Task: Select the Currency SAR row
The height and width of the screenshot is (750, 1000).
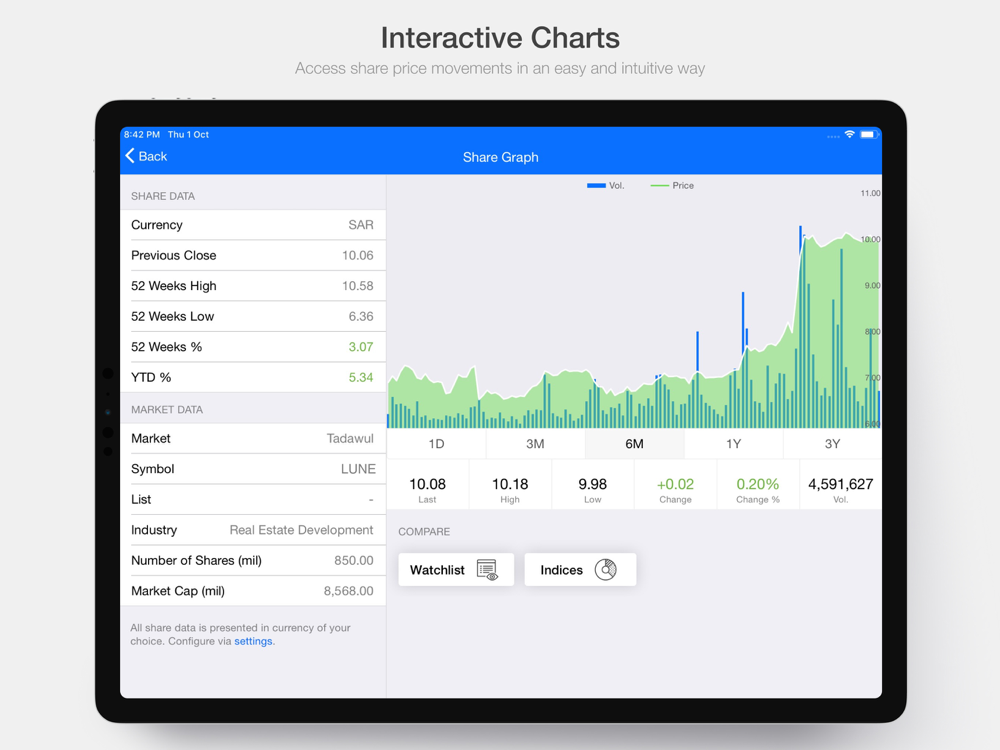Action: point(253,225)
